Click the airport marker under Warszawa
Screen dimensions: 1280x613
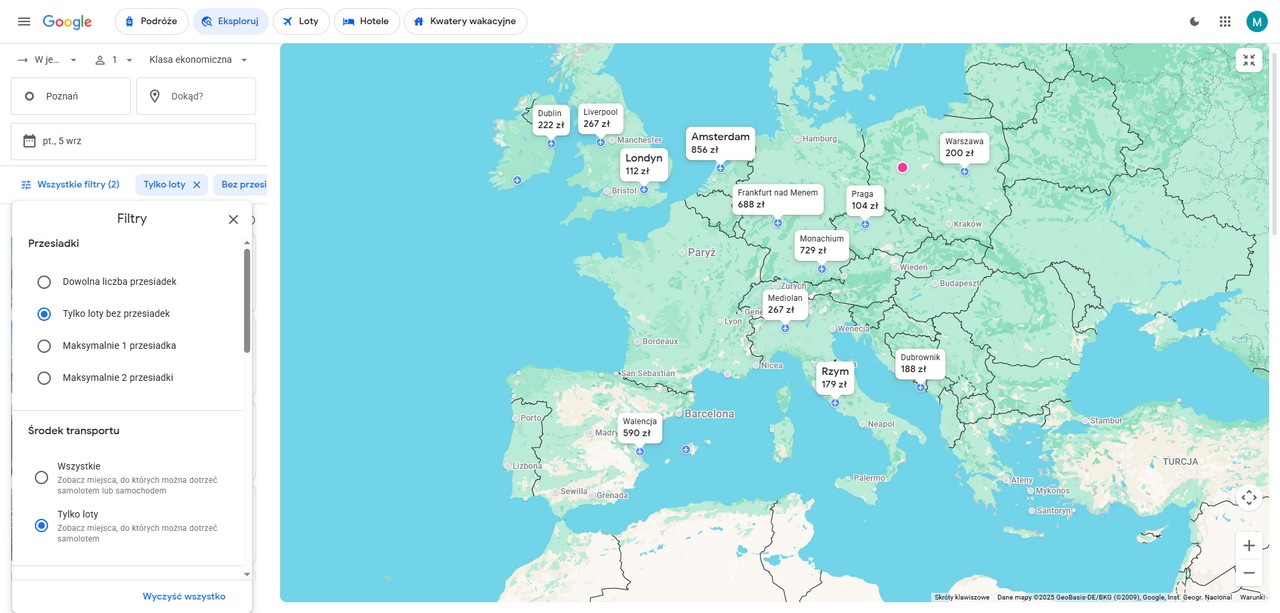coord(964,171)
